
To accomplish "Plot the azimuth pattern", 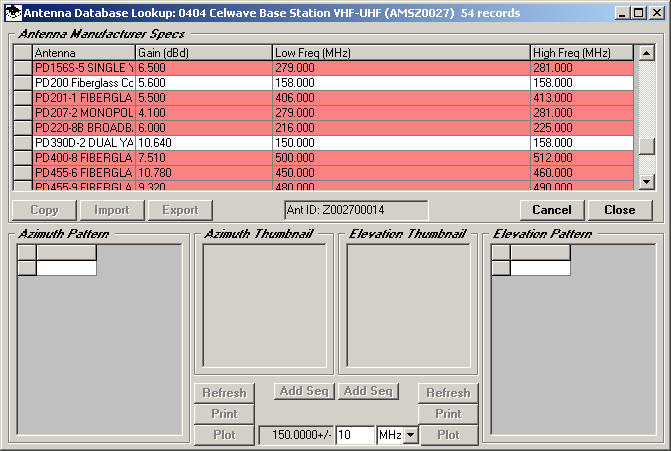I will click(224, 435).
